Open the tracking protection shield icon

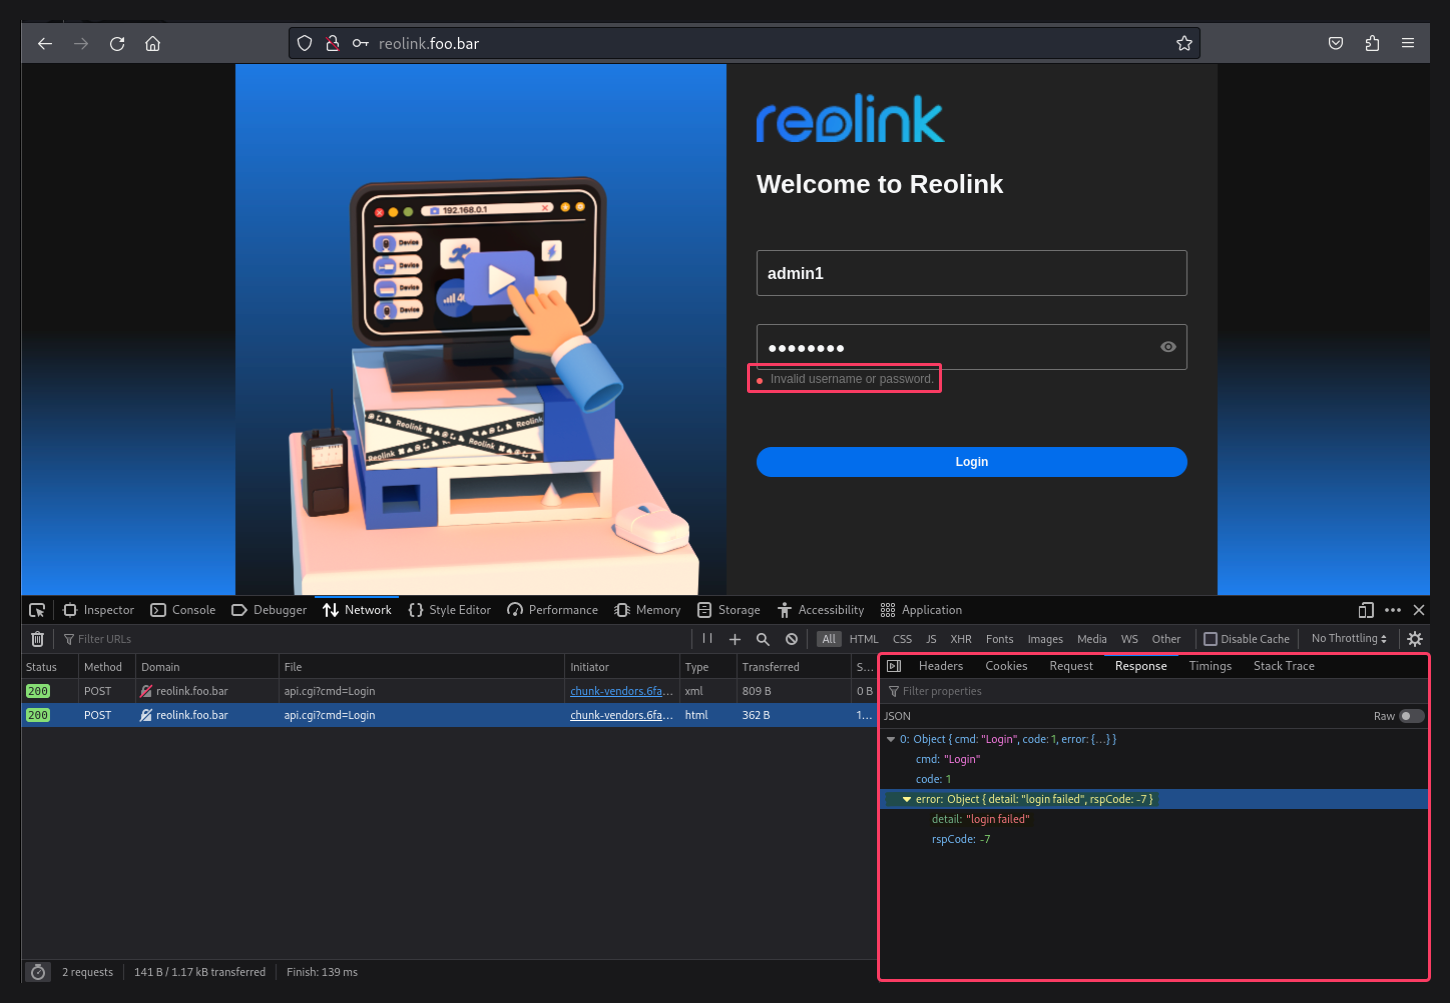click(x=305, y=44)
